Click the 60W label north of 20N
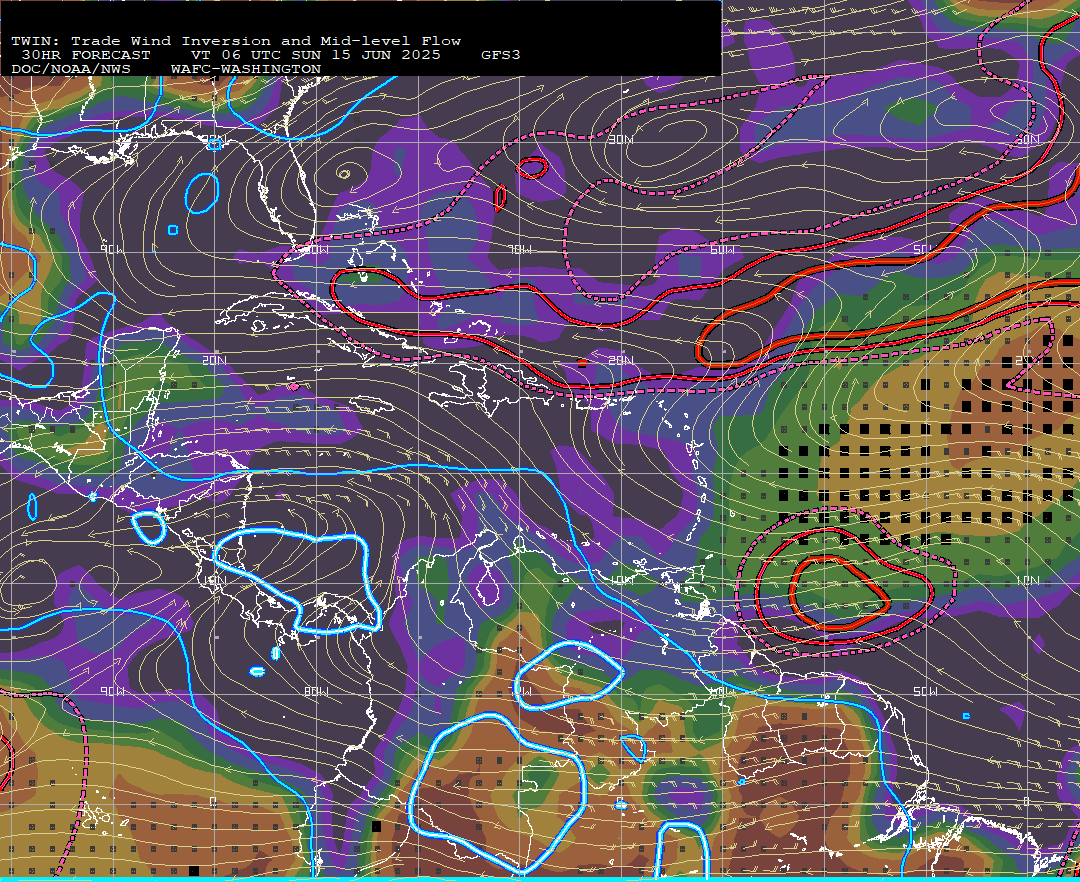Viewport: 1080px width, 882px height. click(722, 249)
